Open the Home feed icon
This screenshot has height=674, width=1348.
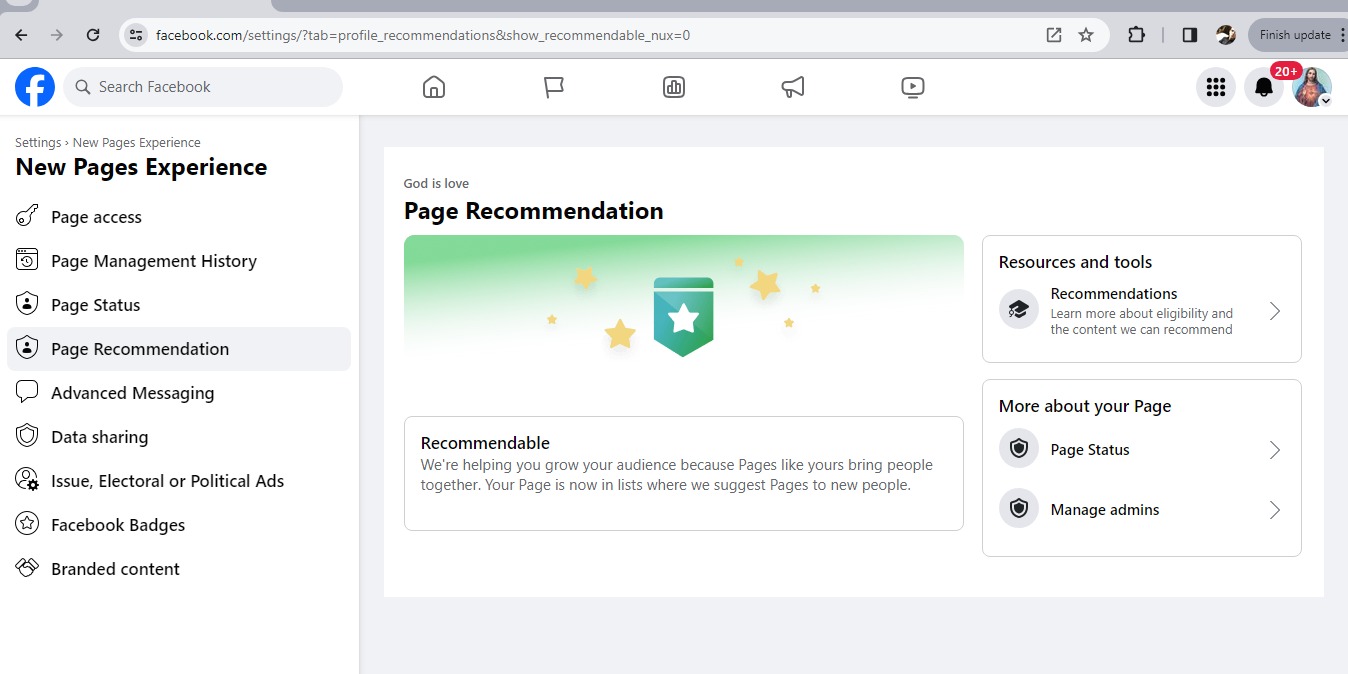pyautogui.click(x=433, y=87)
